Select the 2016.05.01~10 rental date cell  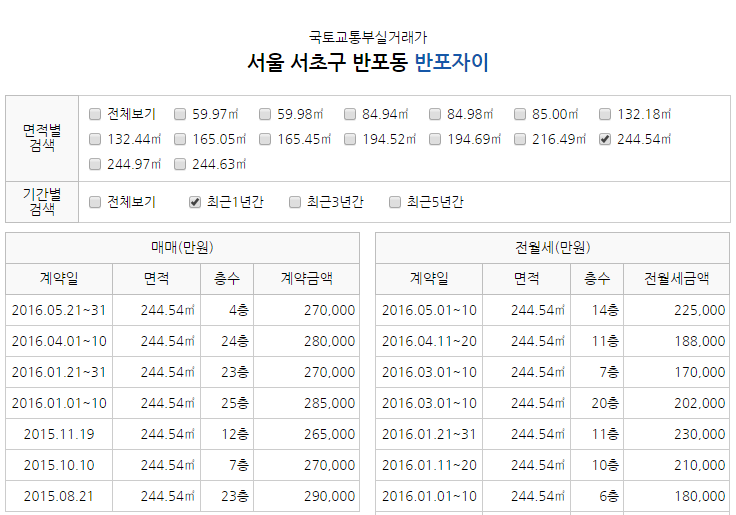click(429, 310)
